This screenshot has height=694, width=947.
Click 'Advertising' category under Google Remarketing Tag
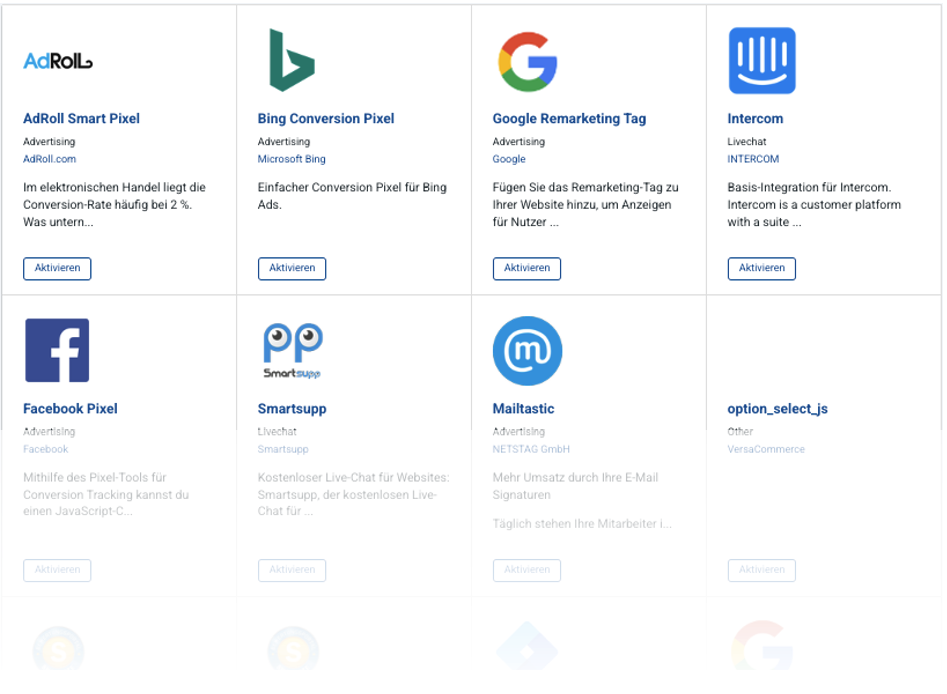coord(519,141)
